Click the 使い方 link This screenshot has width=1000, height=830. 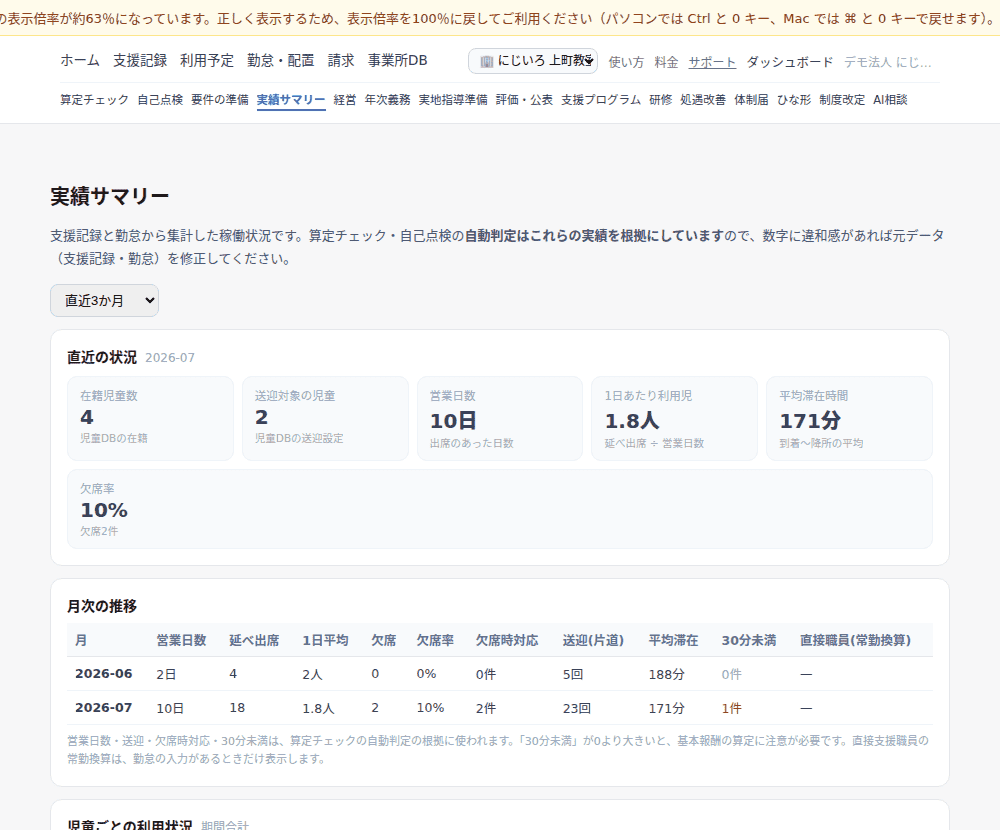pyautogui.click(x=626, y=62)
